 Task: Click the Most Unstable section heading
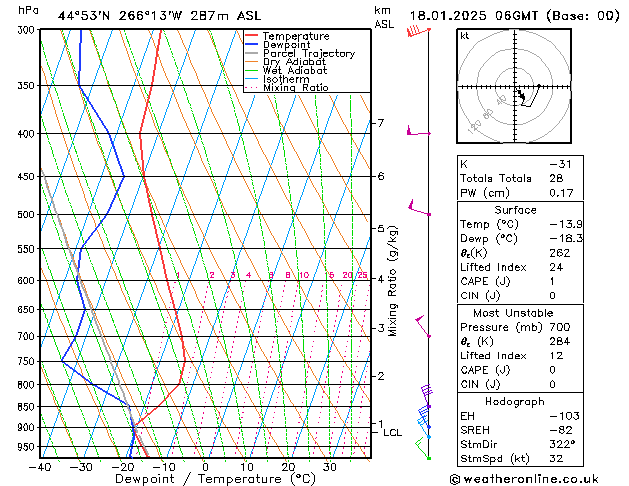[513, 313]
